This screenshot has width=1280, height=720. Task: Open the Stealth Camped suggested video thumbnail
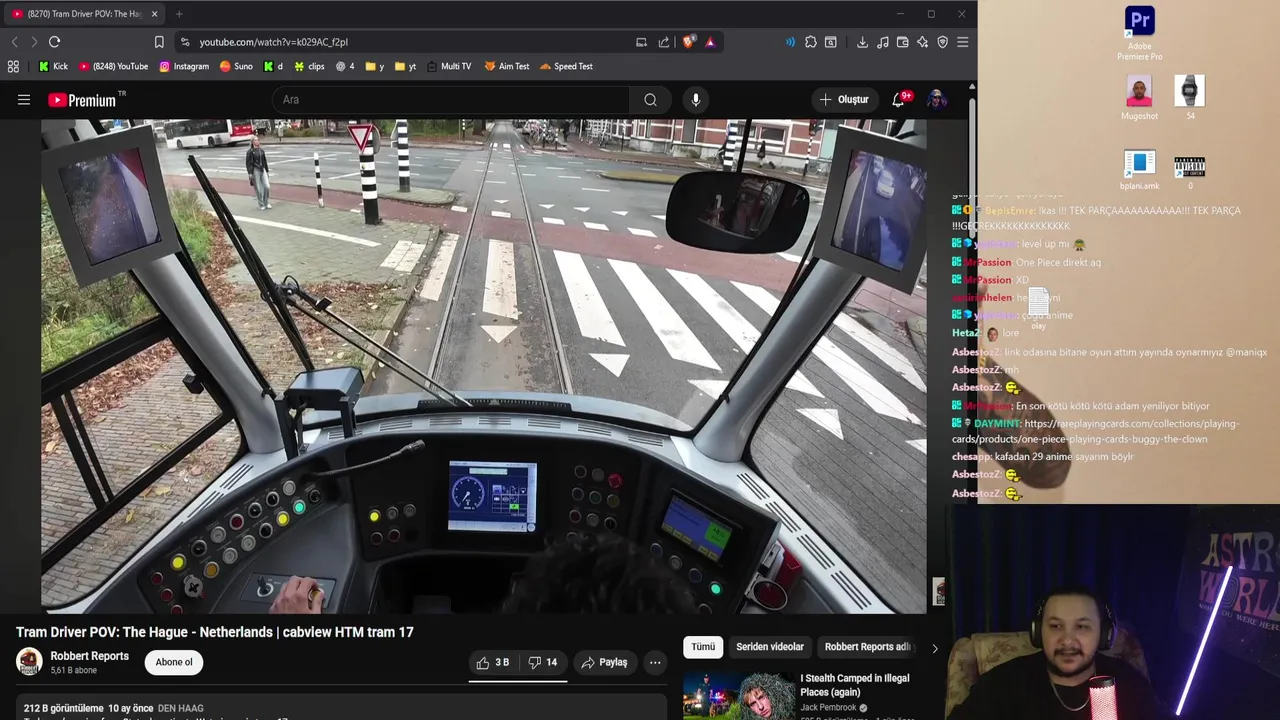739,695
